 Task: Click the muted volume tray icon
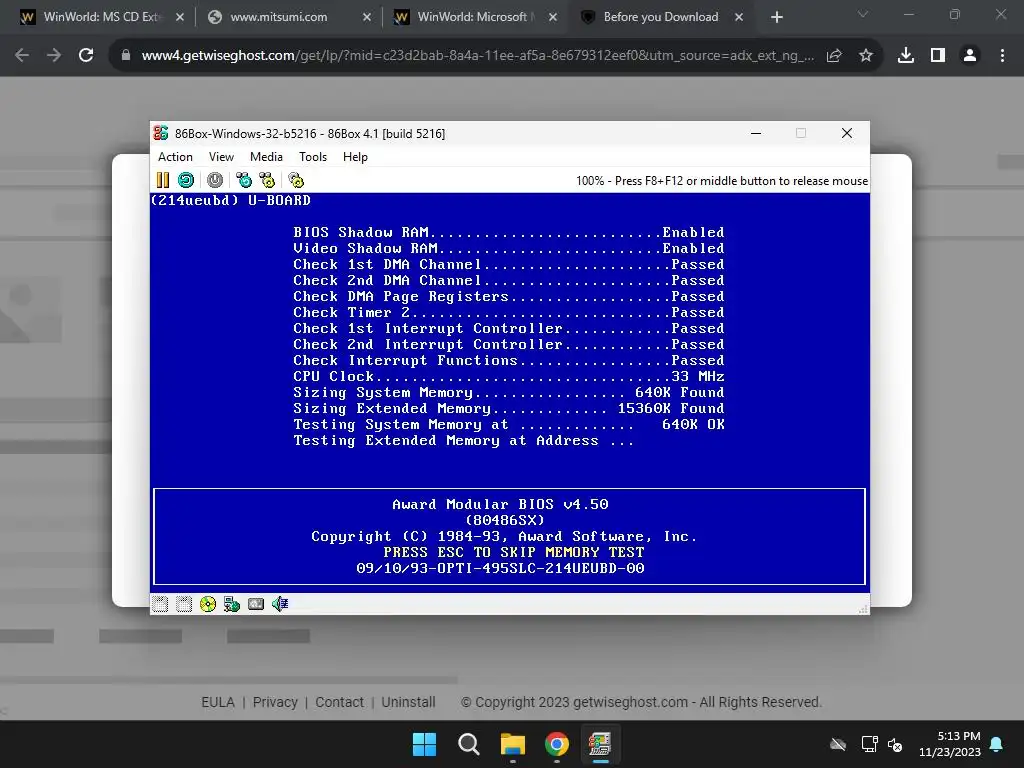coord(895,744)
